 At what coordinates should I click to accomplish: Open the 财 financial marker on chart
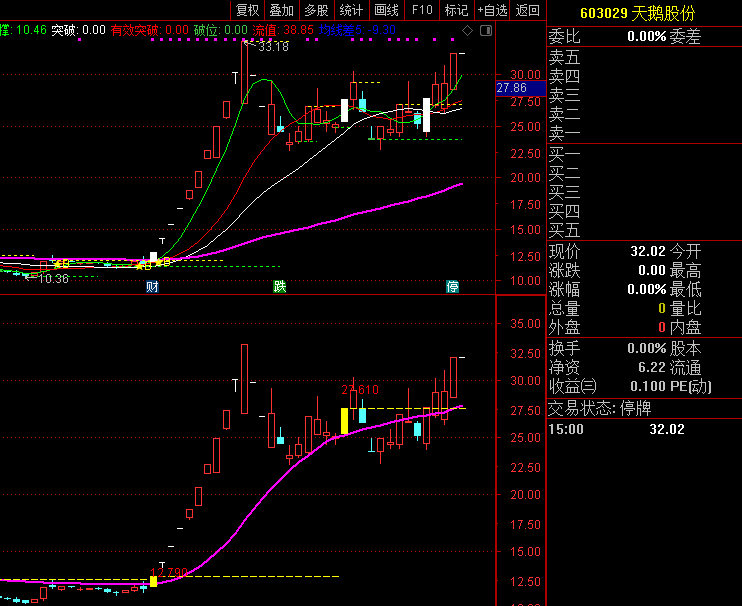pos(152,286)
